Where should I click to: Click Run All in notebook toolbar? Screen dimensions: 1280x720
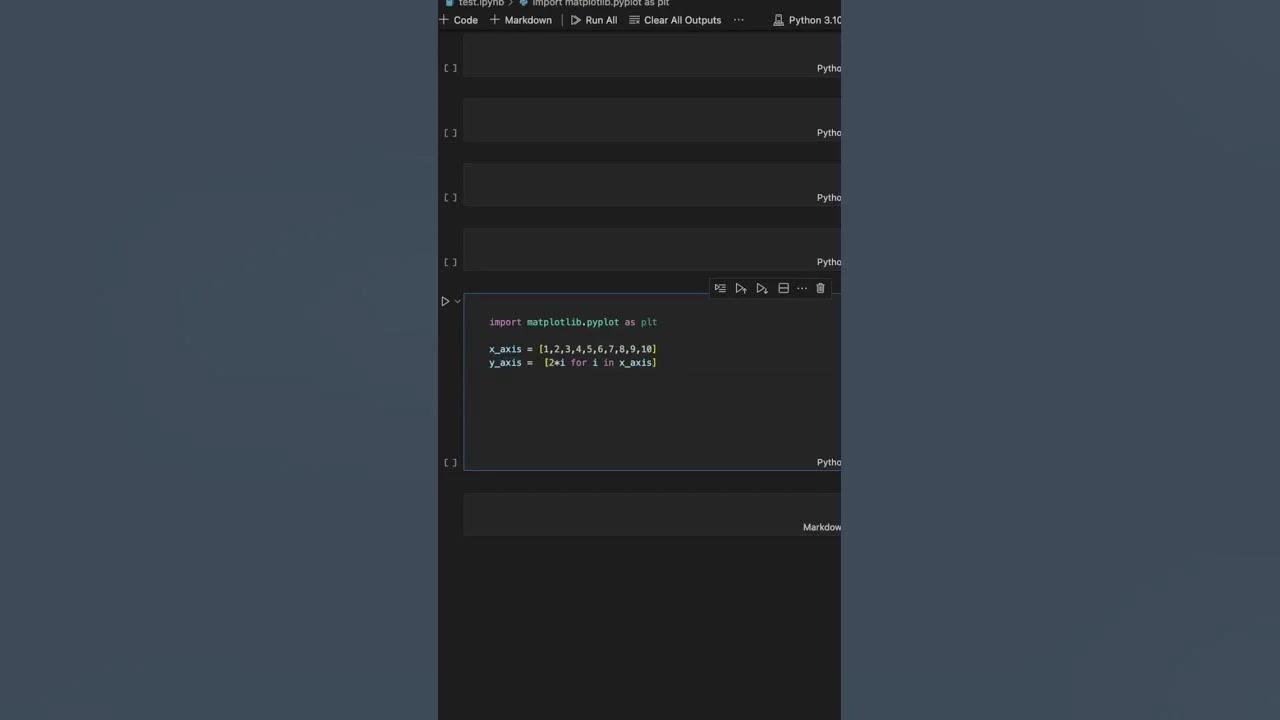594,20
